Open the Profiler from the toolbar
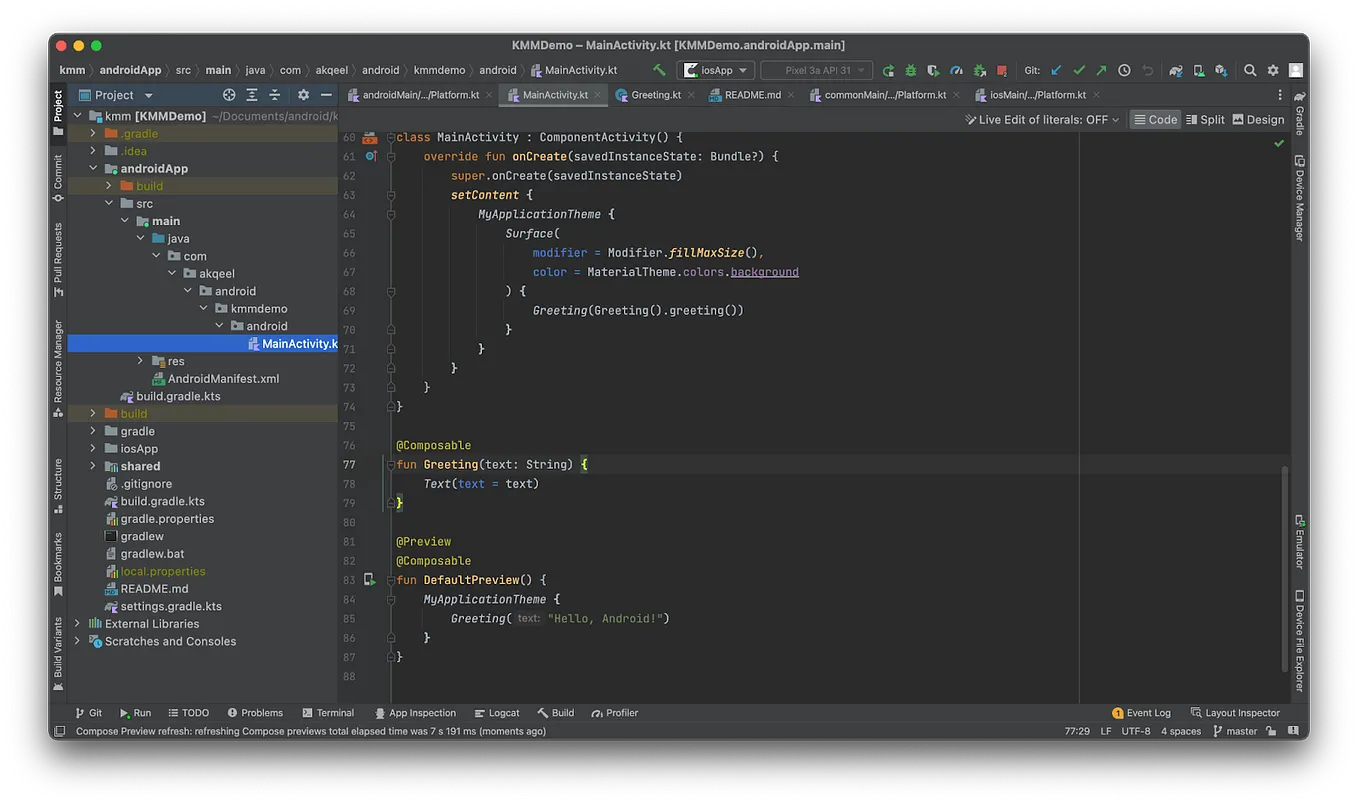Screen dimensions: 1358x805 point(956,70)
